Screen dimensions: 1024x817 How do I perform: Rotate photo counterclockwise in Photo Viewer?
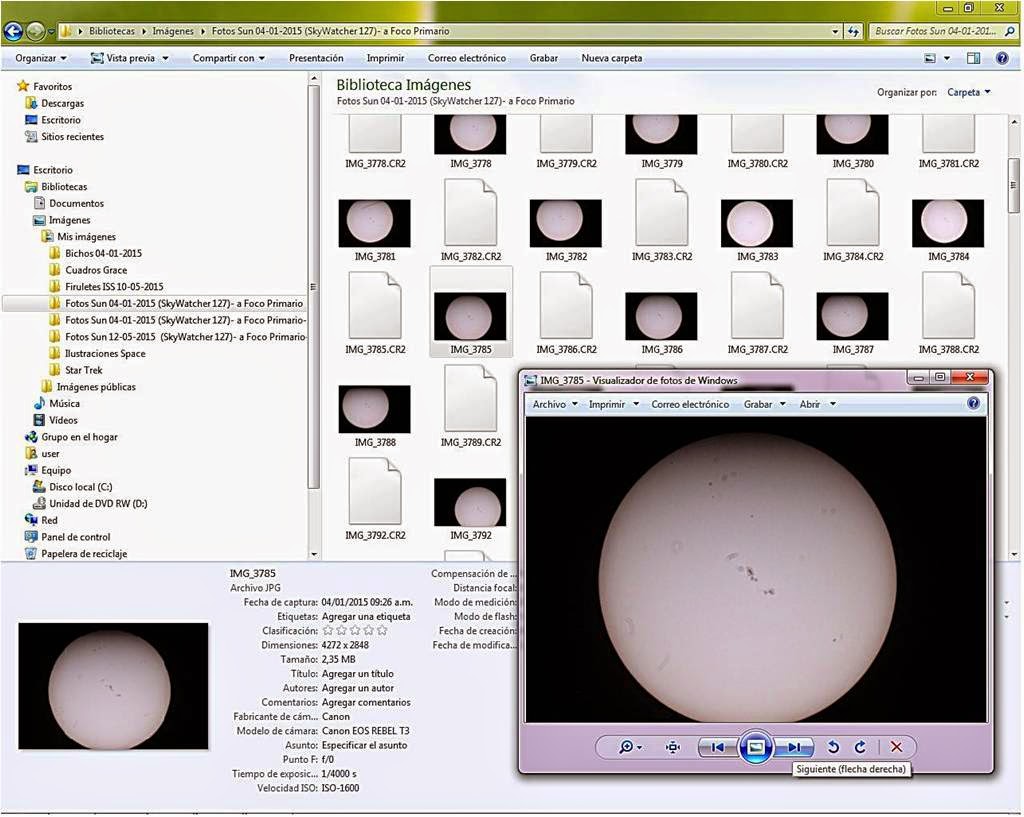click(833, 747)
